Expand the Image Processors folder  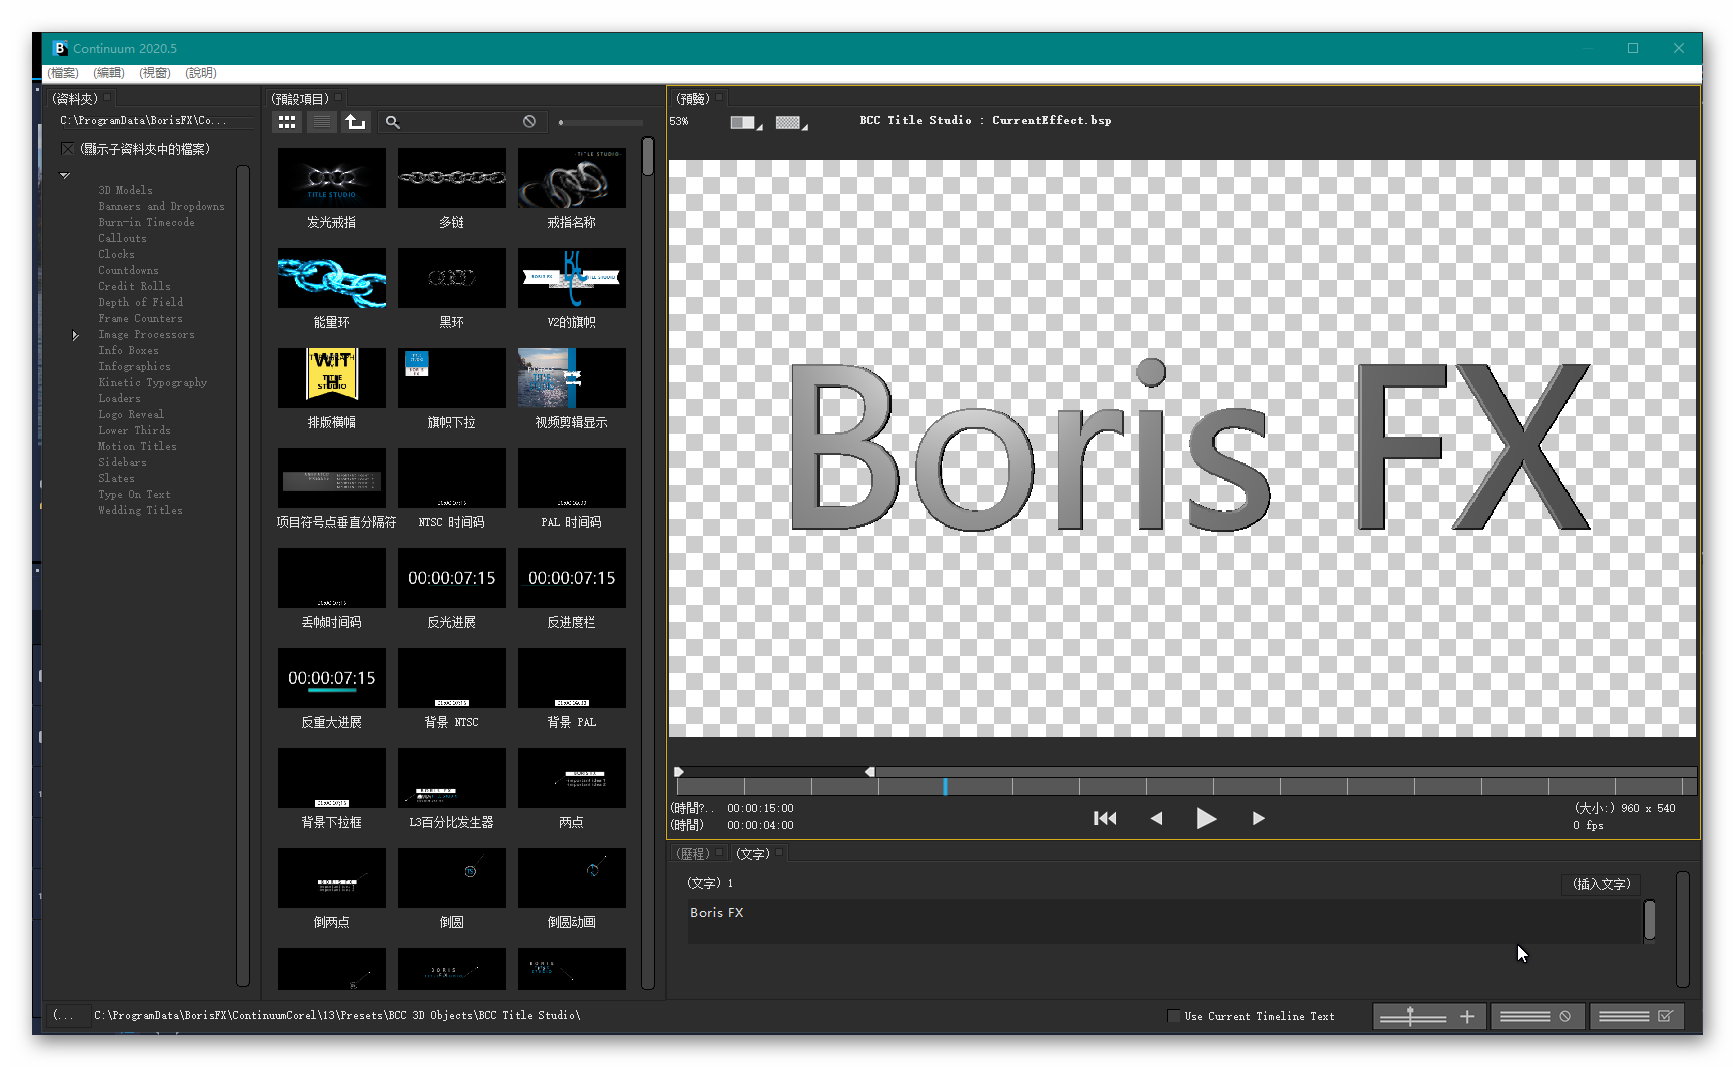pyautogui.click(x=76, y=335)
